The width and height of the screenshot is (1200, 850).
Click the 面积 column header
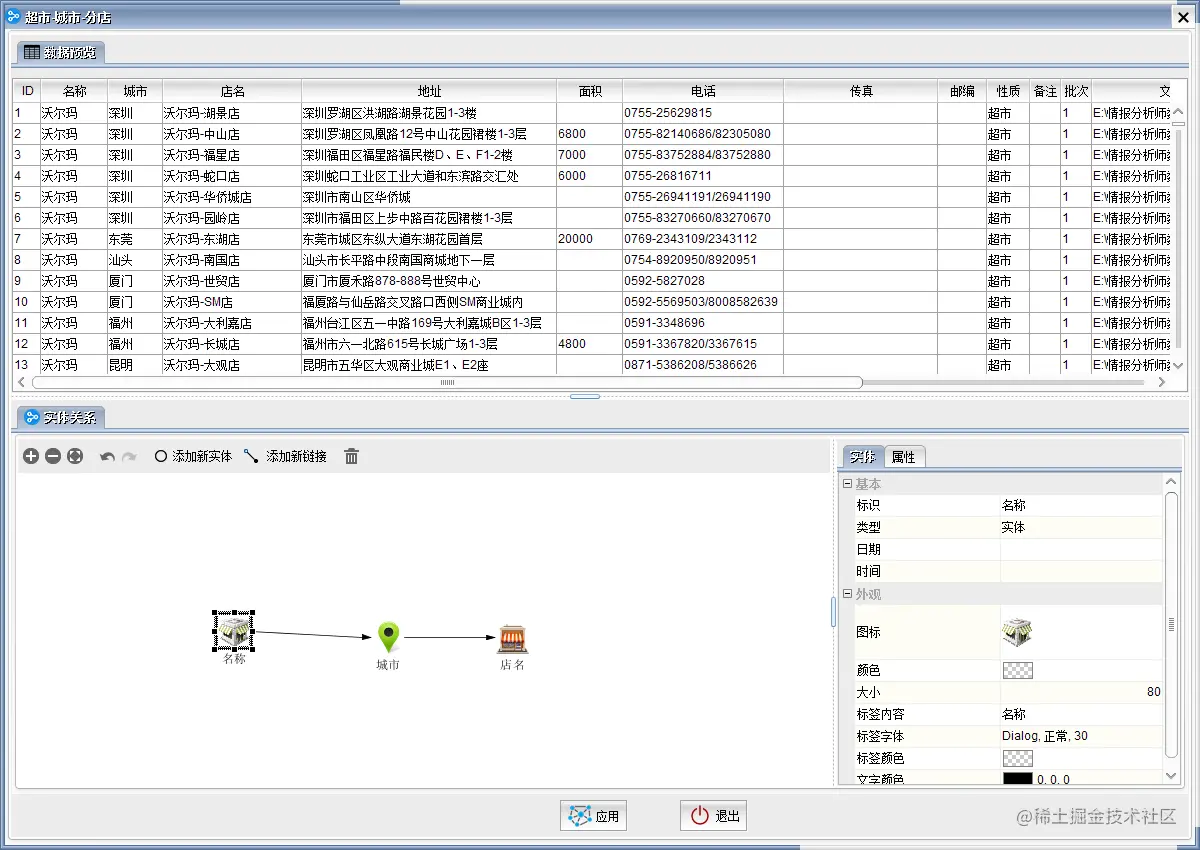590,91
